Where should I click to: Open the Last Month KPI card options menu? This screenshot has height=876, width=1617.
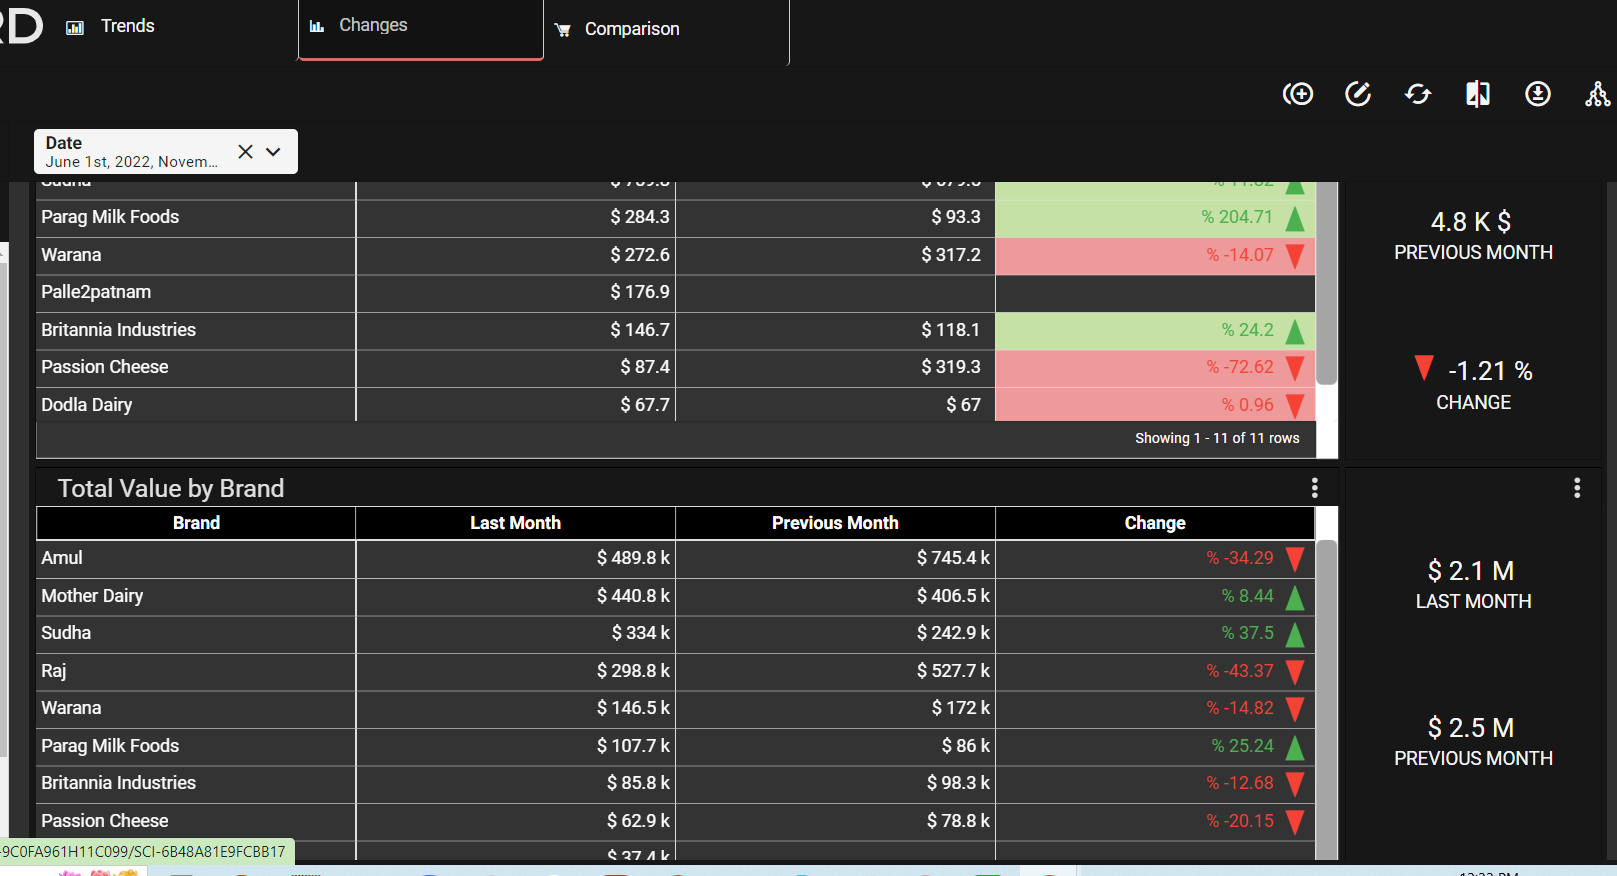pos(1577,488)
